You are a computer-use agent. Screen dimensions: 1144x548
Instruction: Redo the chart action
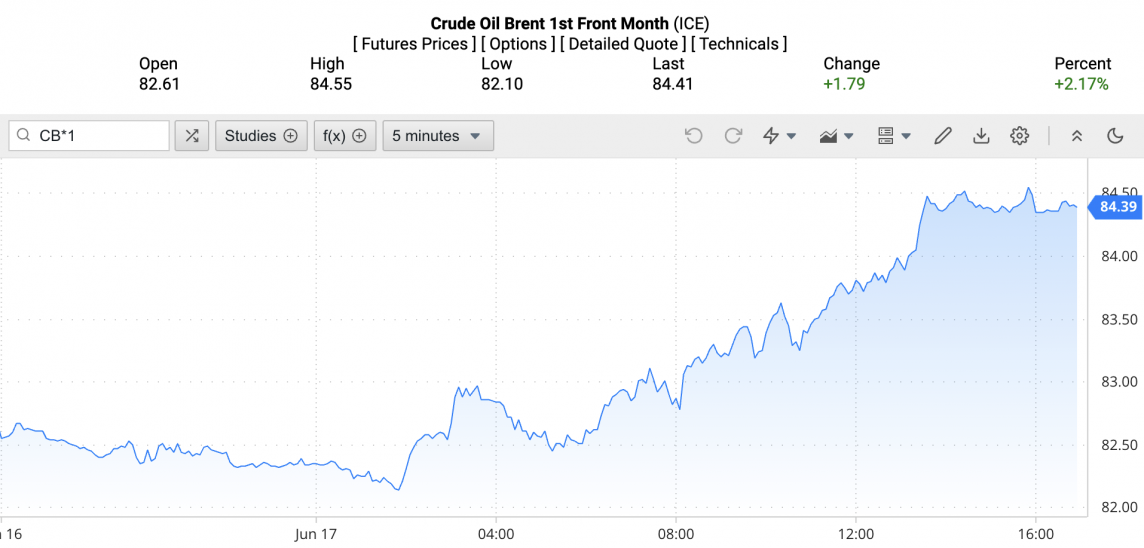coord(733,136)
